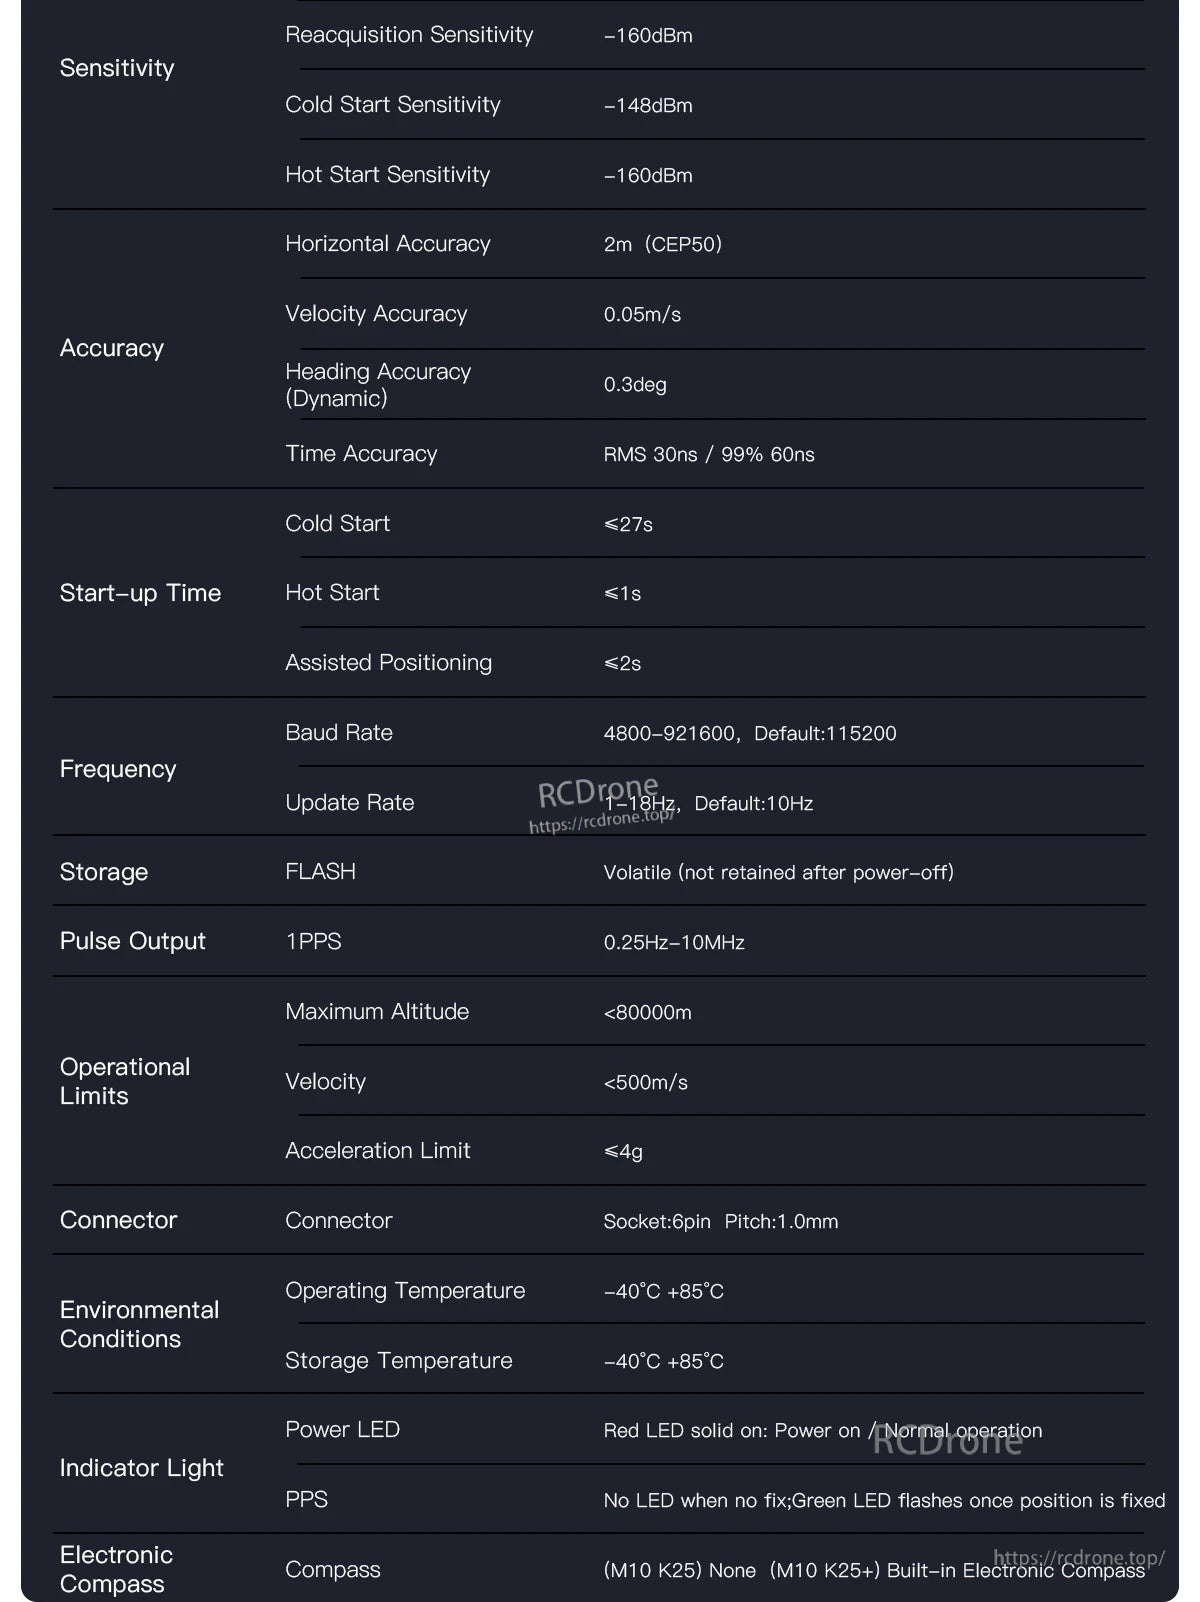The image size is (1200, 1602).
Task: Select the Start-up Time section heading
Action: tap(140, 593)
